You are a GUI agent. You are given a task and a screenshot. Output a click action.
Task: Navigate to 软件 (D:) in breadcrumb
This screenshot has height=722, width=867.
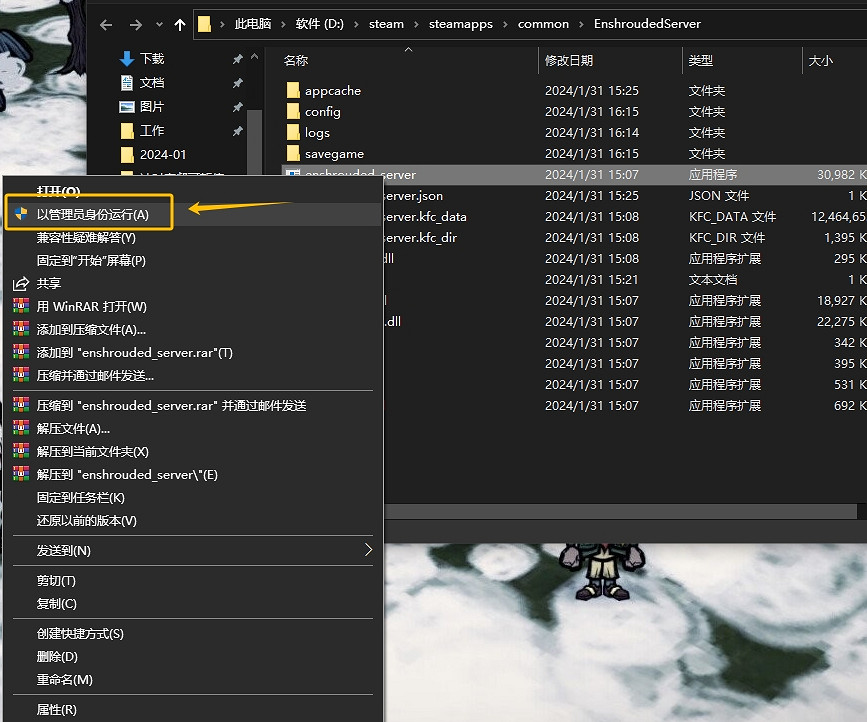coord(319,24)
